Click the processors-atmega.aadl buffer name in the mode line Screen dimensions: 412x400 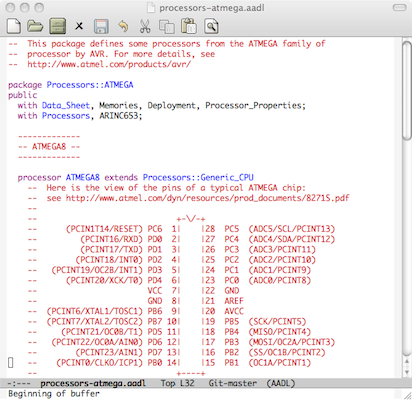(93, 383)
